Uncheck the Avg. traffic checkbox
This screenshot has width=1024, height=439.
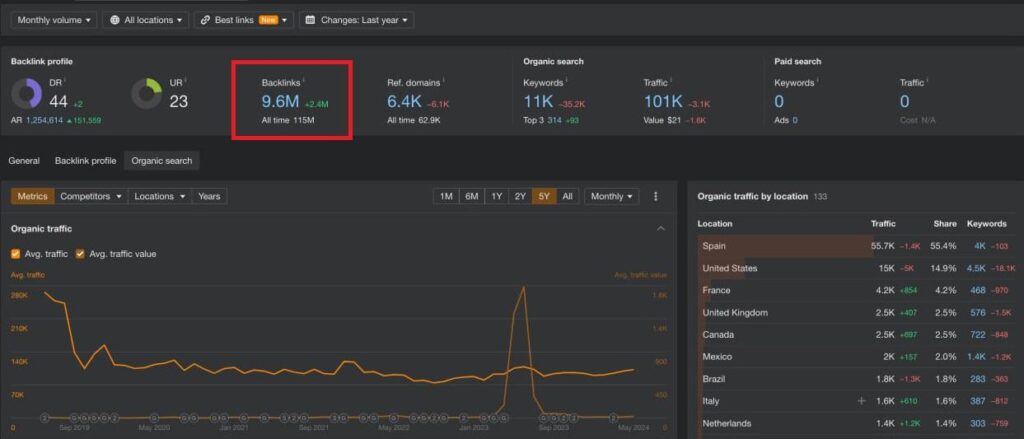16,254
